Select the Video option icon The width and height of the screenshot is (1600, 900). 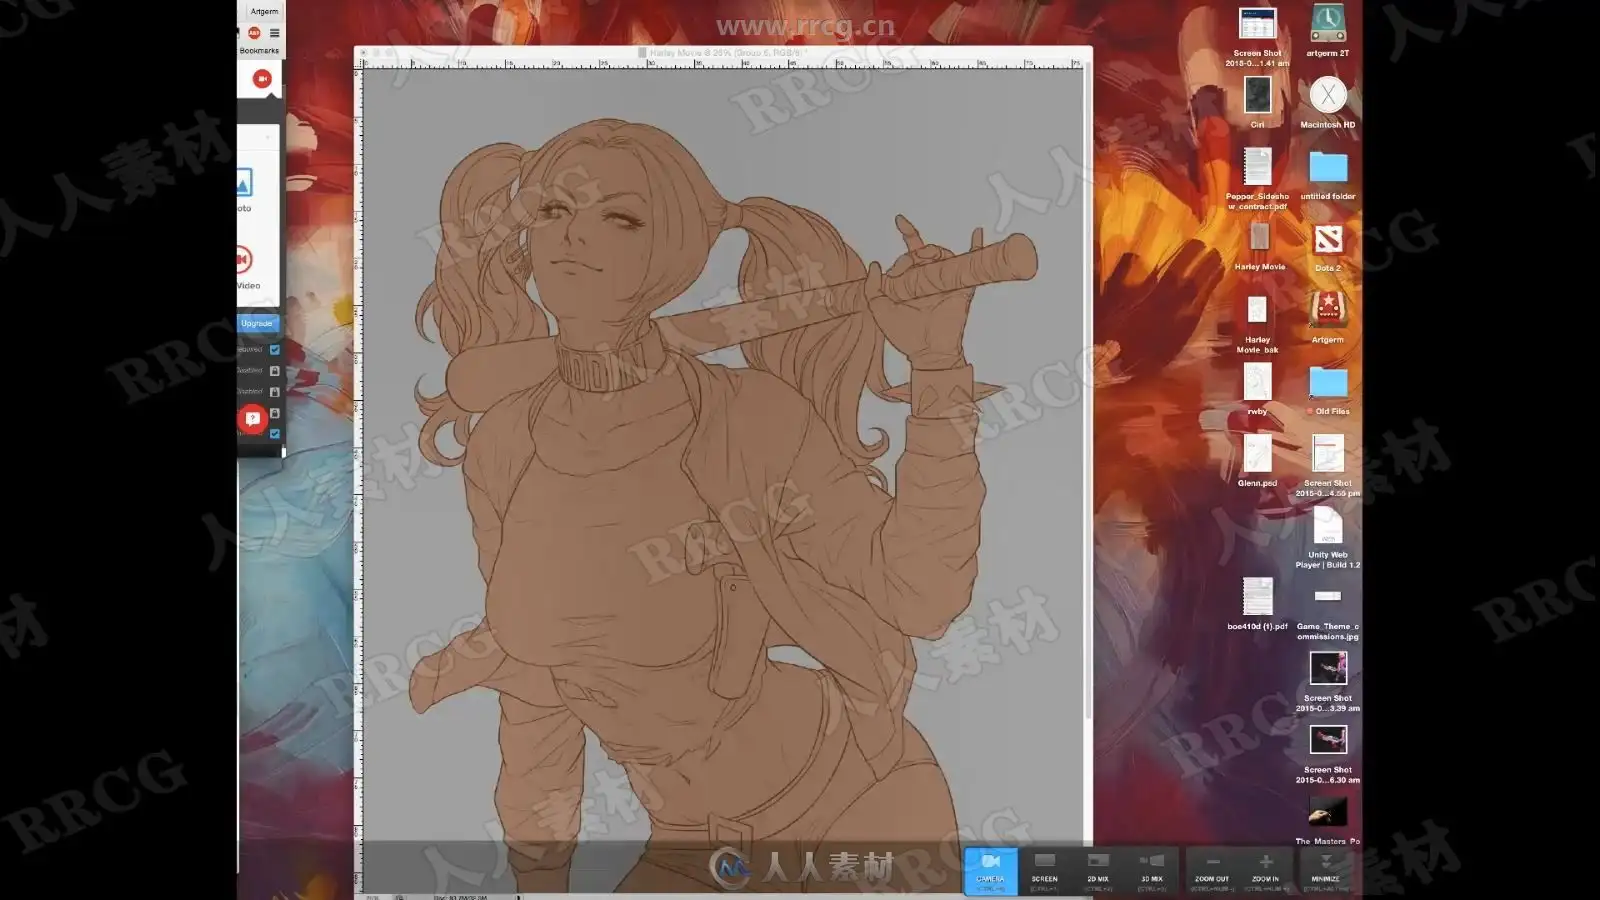click(243, 260)
